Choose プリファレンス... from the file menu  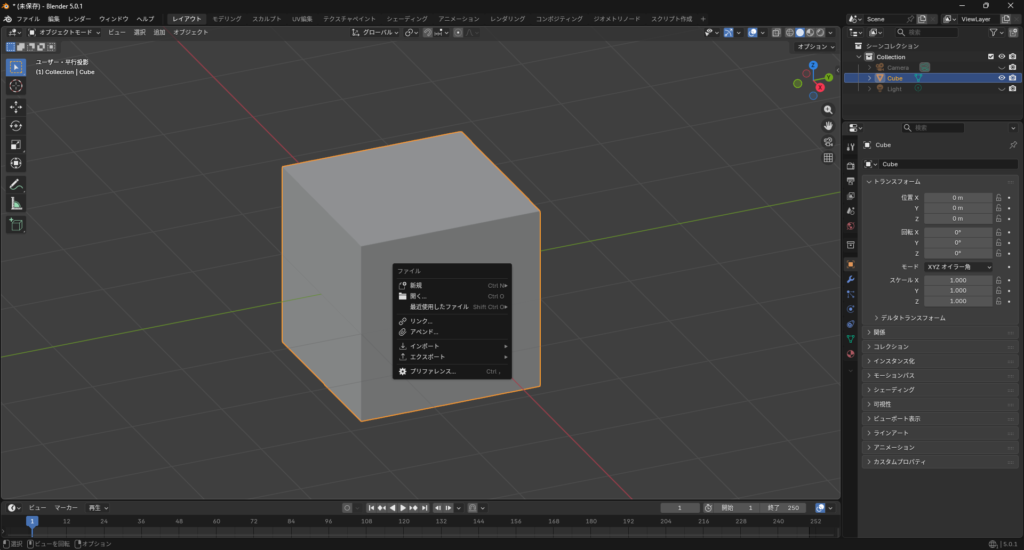coord(432,371)
